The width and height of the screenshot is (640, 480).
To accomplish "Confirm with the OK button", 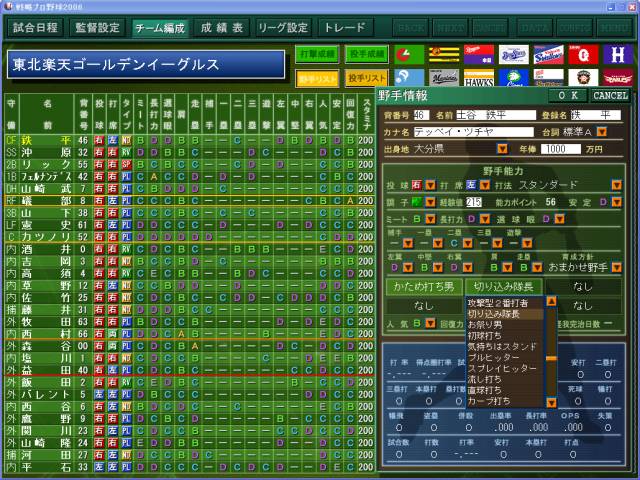I will [568, 96].
